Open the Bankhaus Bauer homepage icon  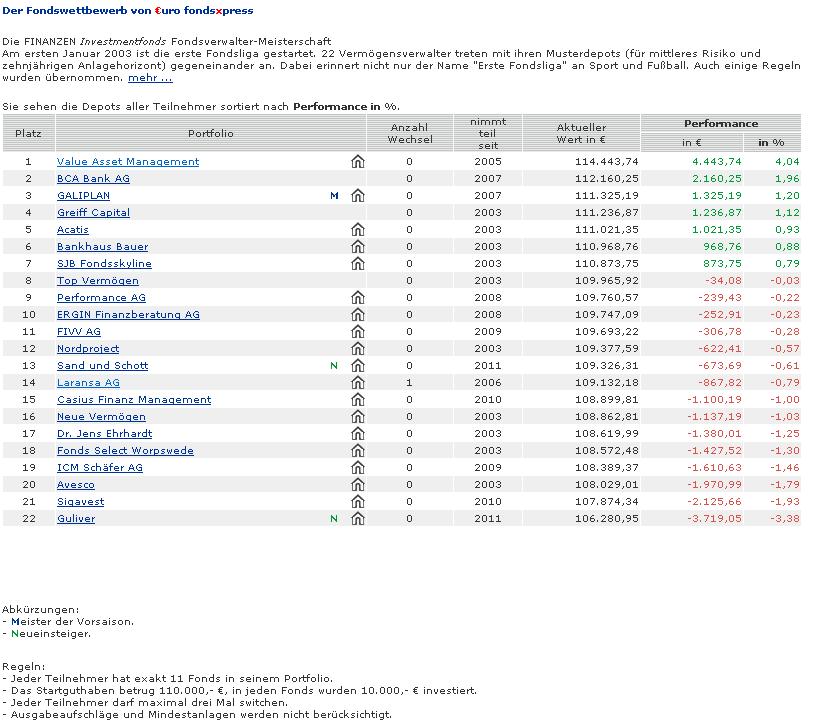point(358,247)
